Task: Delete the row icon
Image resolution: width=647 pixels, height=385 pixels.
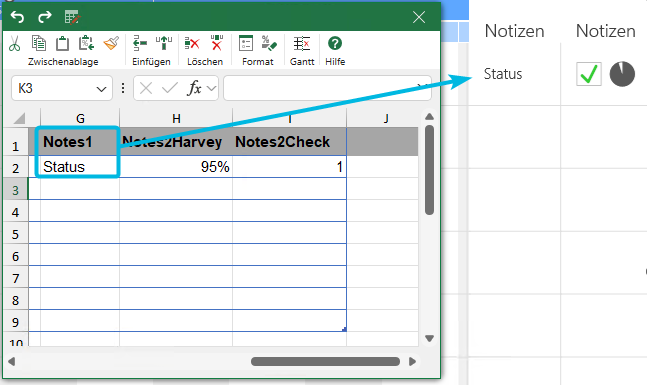Action: click(192, 43)
